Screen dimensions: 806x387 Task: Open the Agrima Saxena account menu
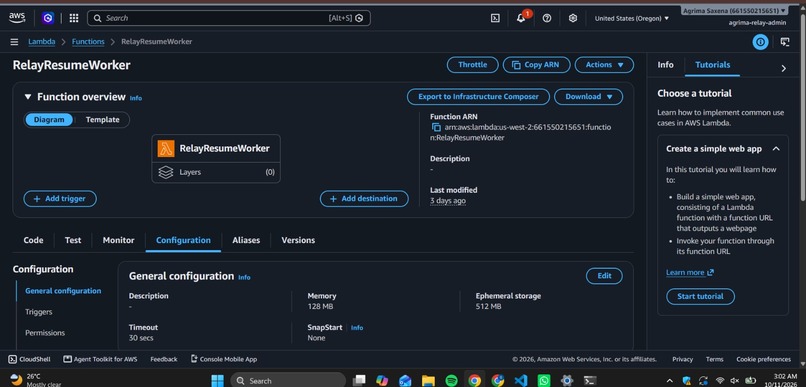pos(735,10)
